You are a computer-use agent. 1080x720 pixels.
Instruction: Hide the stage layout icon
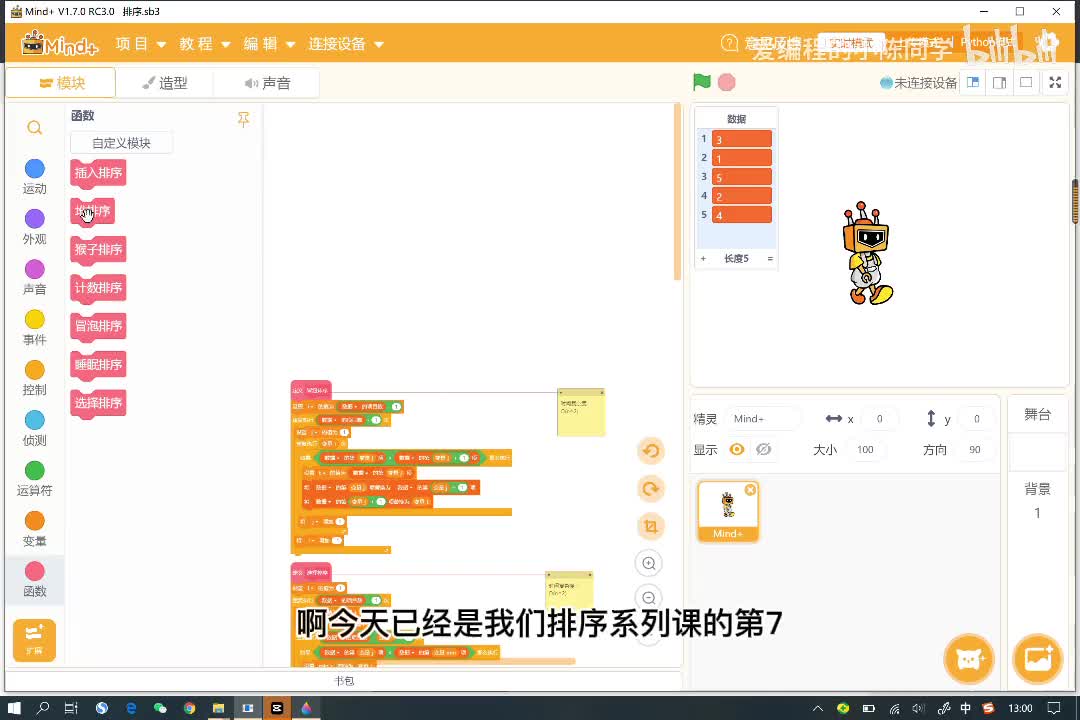pyautogui.click(x=1026, y=83)
